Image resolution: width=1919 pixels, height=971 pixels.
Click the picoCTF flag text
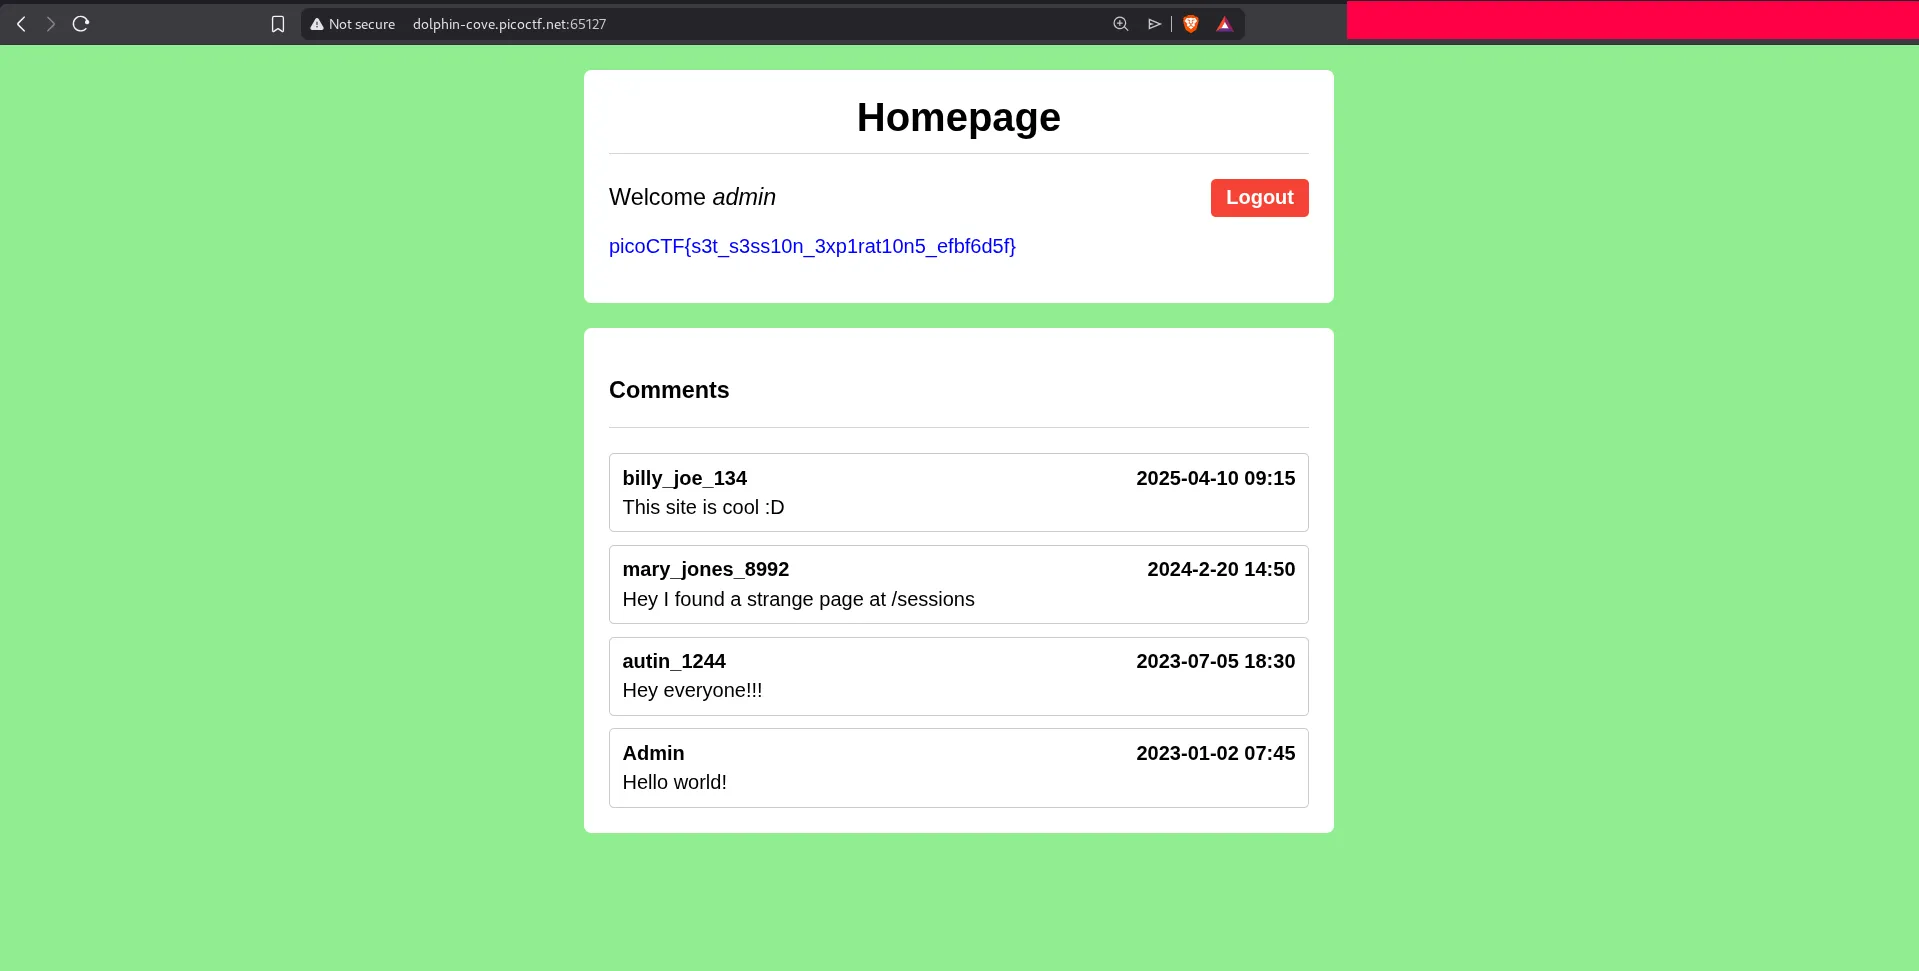811,246
